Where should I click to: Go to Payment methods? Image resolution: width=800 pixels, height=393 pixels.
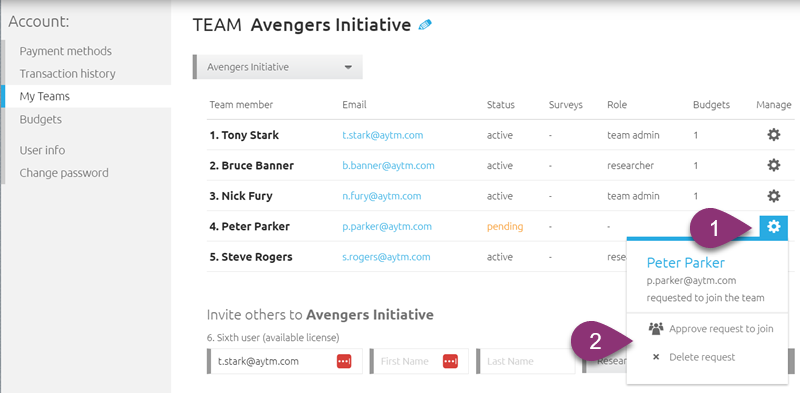click(x=65, y=51)
